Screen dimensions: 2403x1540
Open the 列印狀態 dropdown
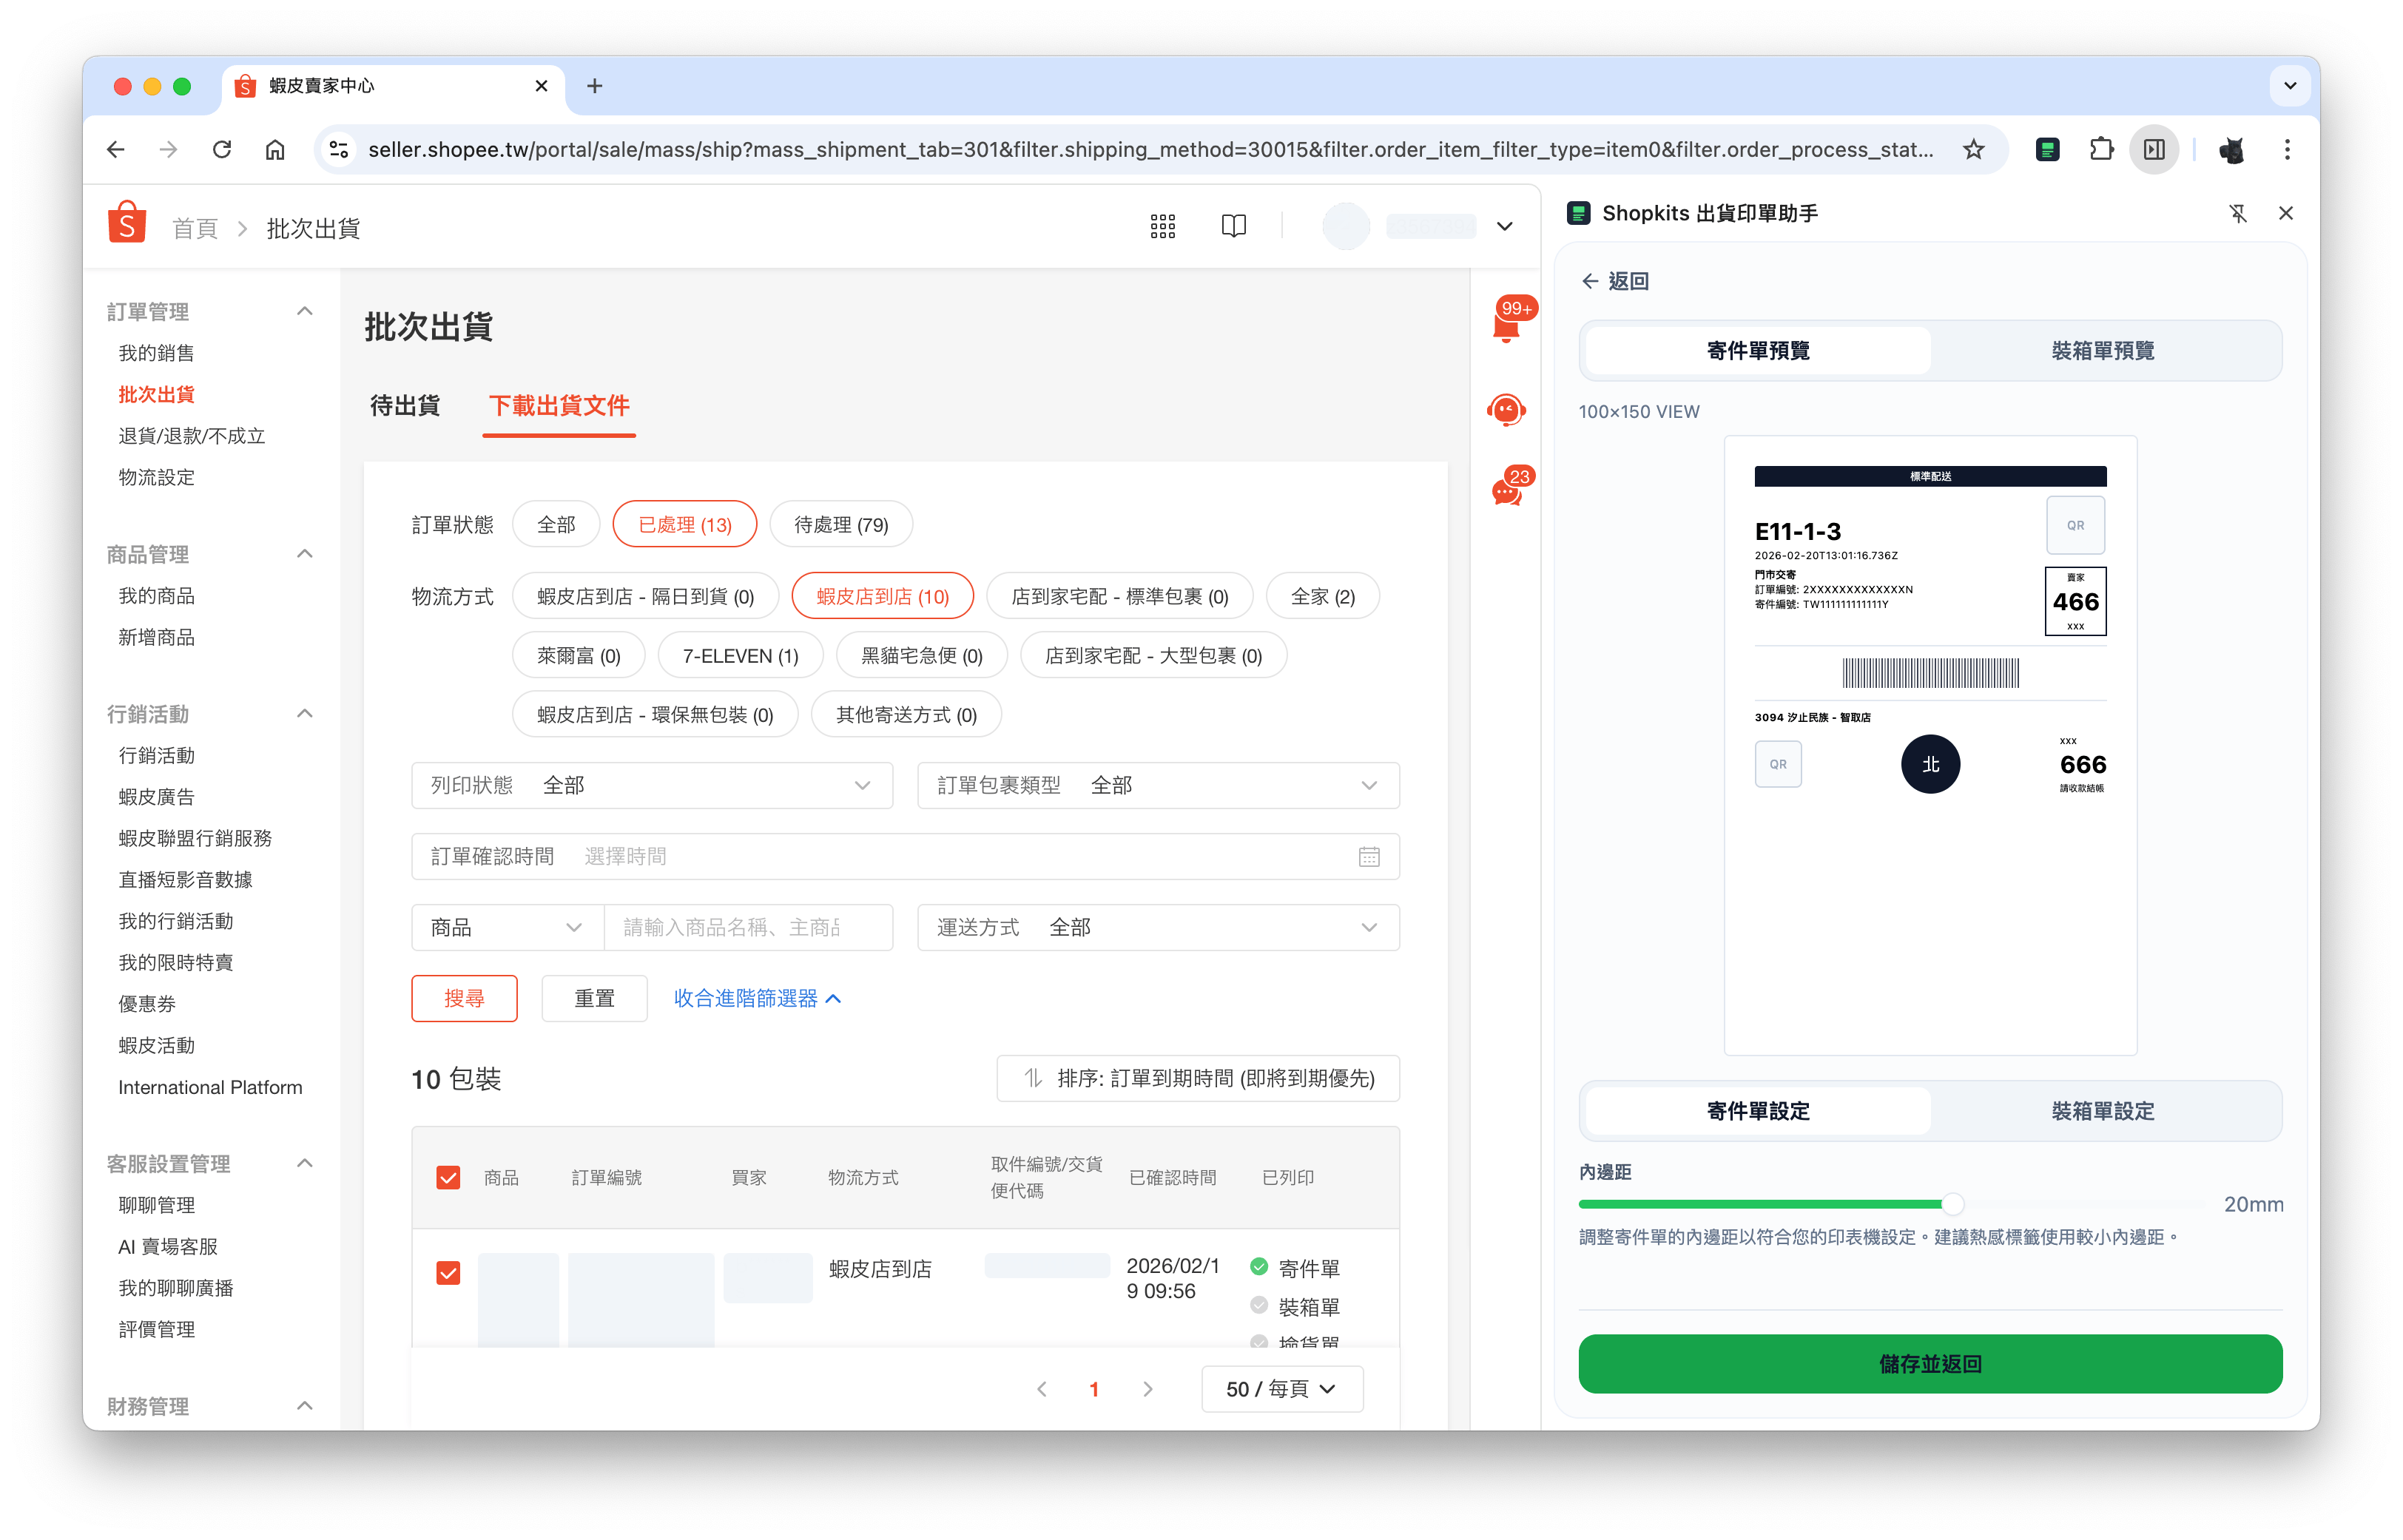pos(652,786)
